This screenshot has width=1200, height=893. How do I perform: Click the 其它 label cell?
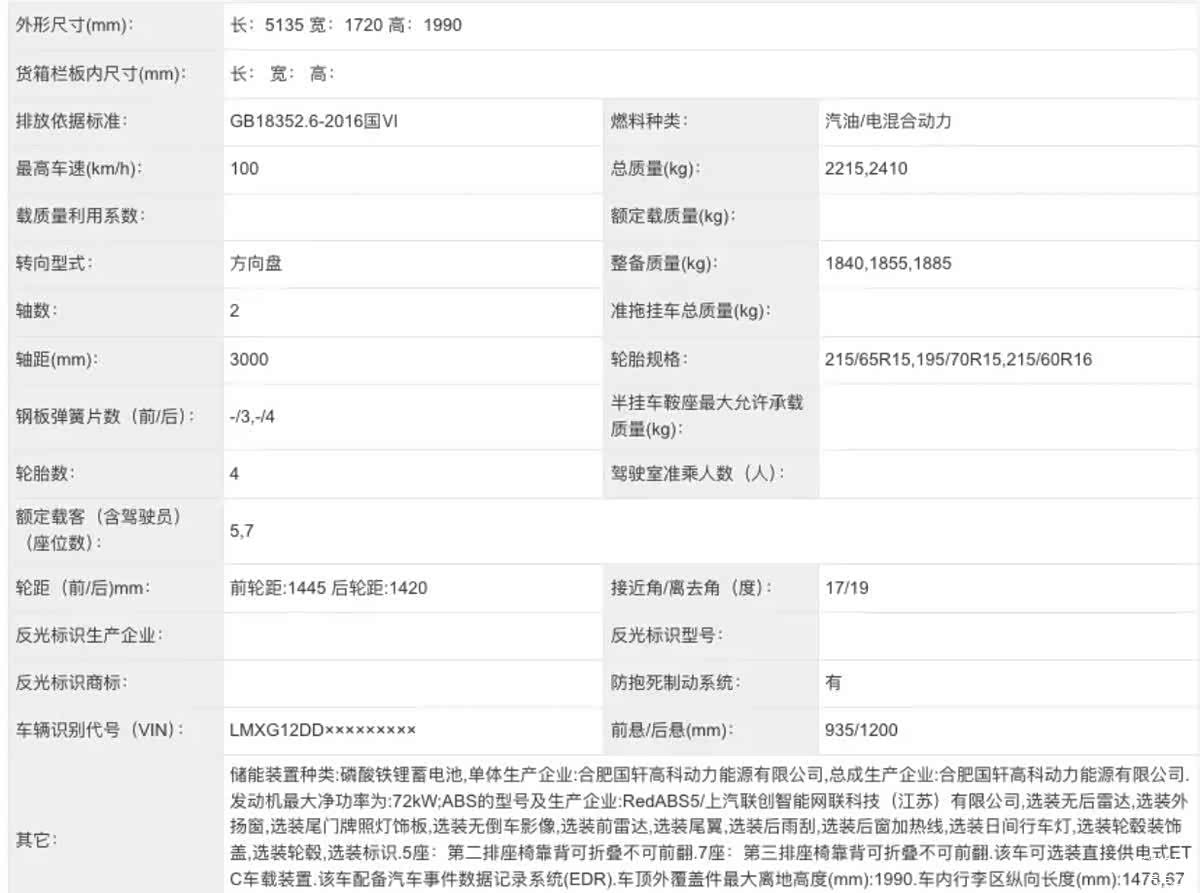(37, 838)
